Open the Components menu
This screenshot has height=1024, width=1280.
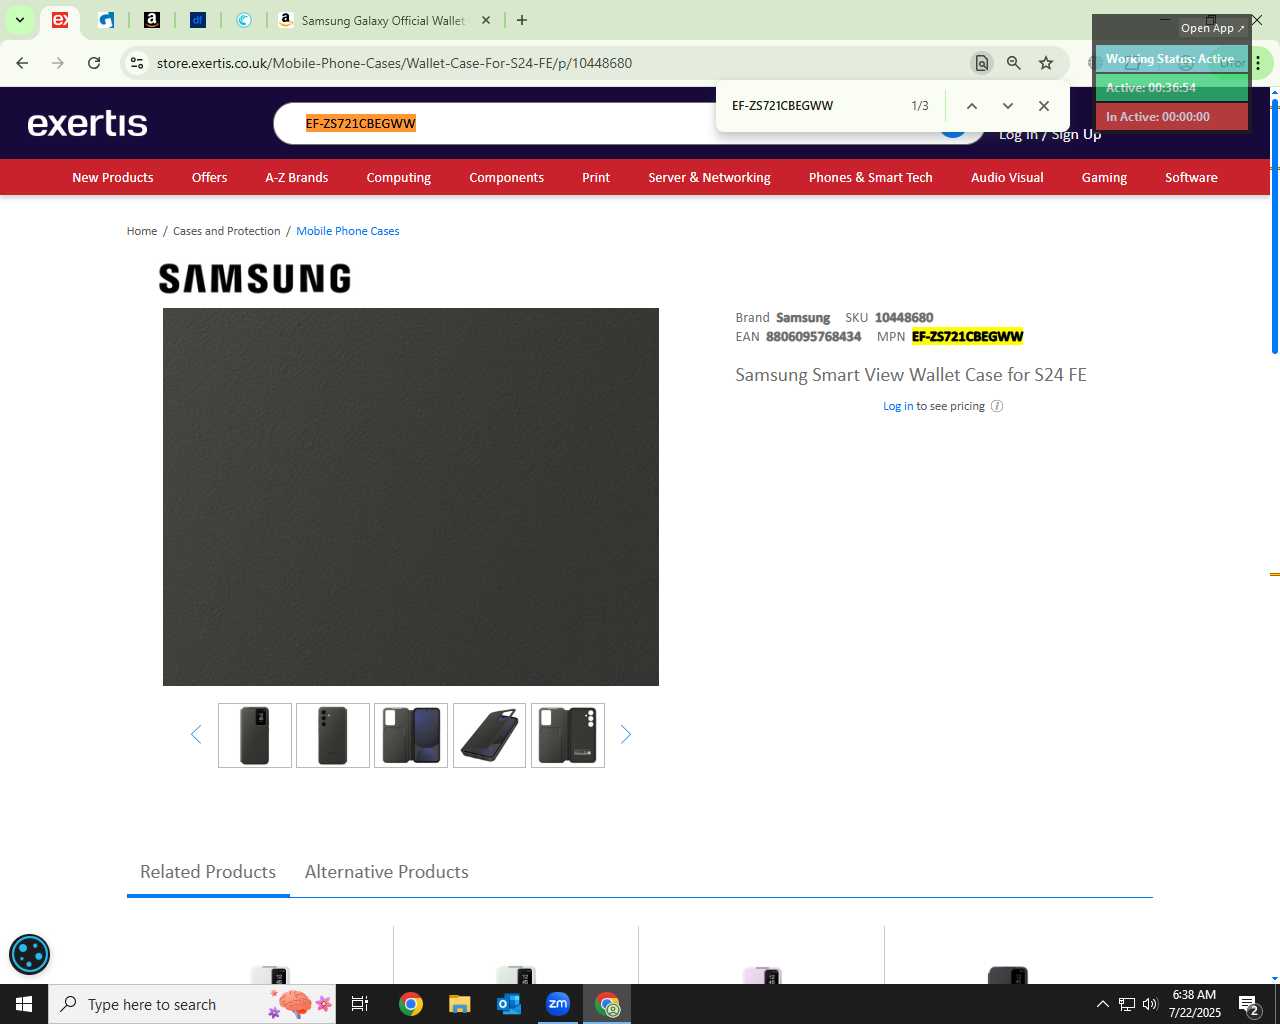click(507, 177)
